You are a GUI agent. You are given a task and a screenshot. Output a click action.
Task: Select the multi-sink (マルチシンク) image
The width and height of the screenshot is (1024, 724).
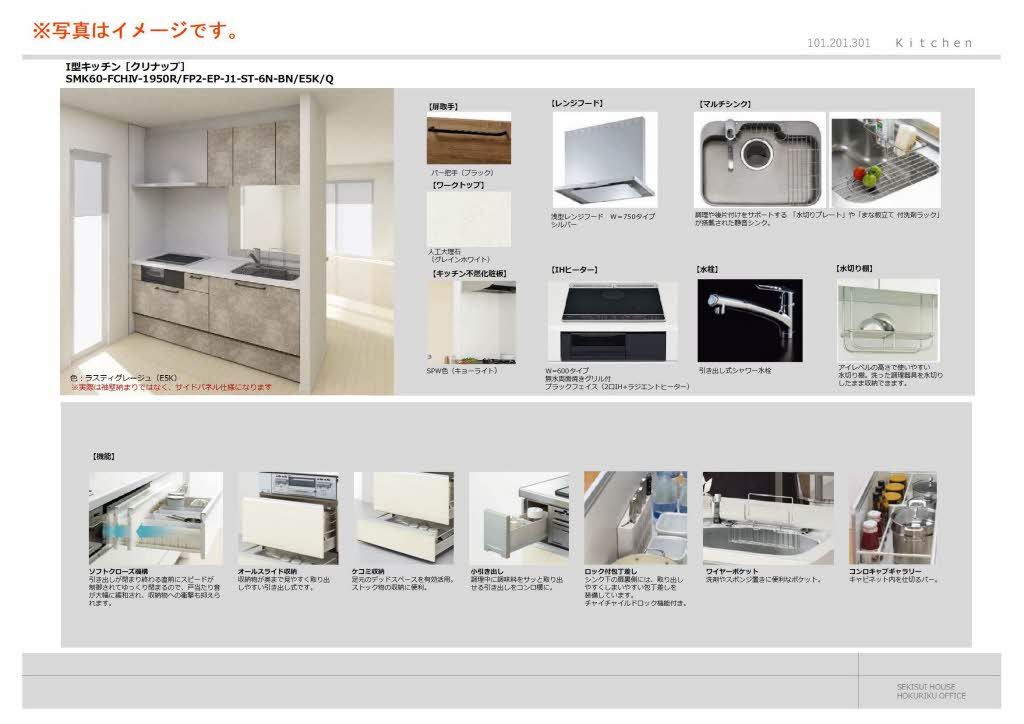pyautogui.click(x=758, y=160)
